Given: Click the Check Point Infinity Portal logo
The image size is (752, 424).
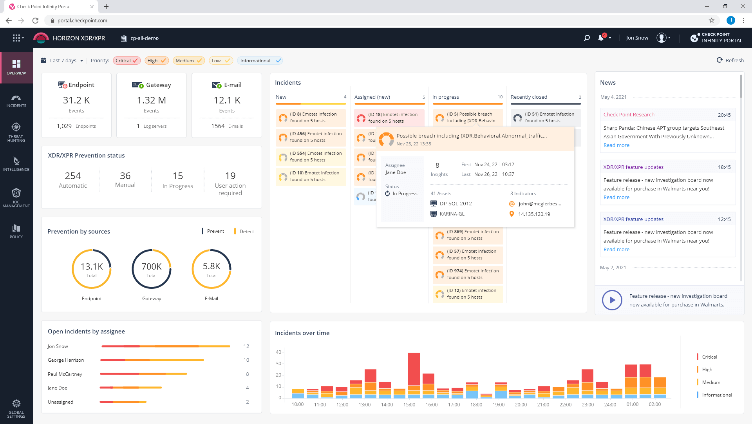Looking at the screenshot, I should 716,38.
